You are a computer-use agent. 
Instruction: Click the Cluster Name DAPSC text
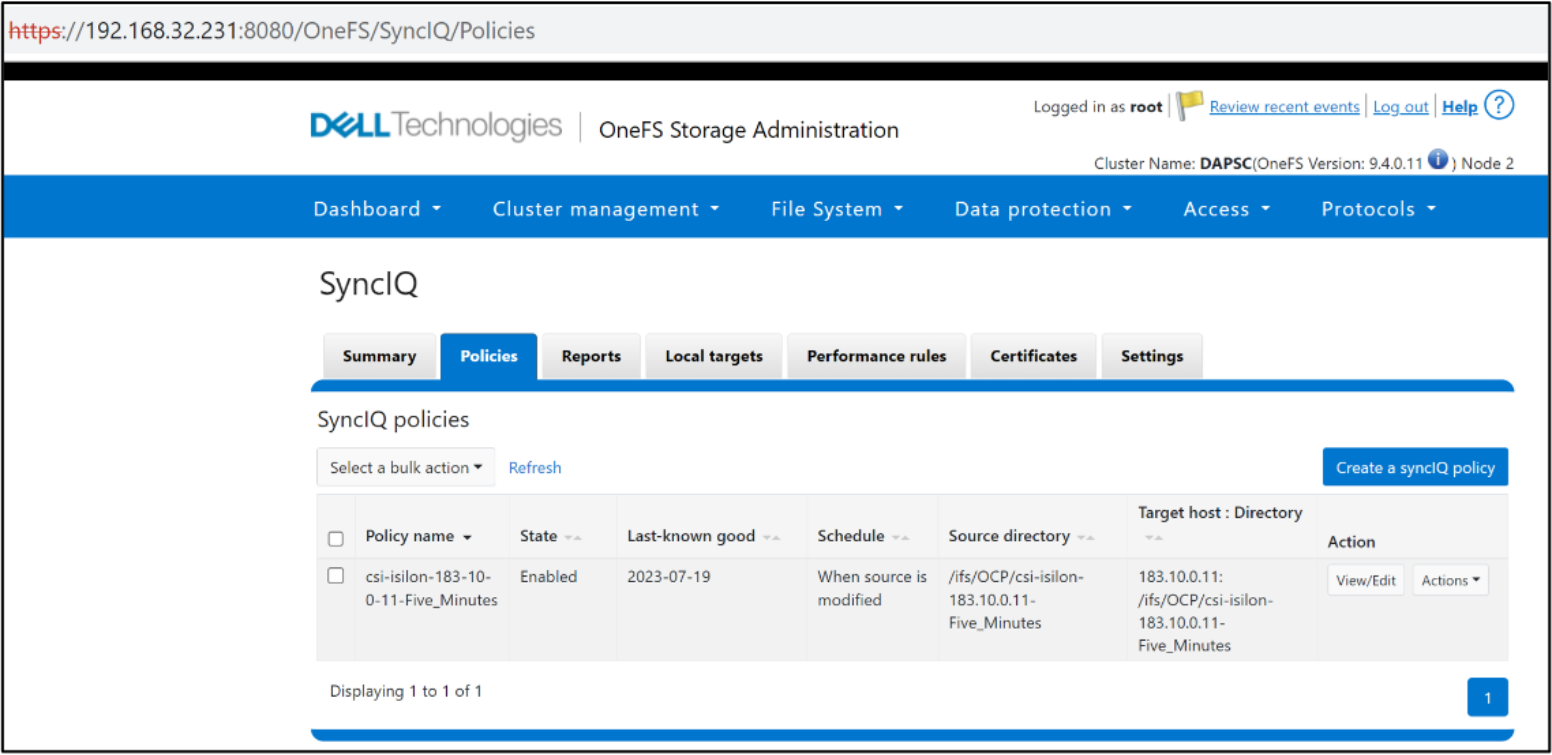pos(1172,163)
